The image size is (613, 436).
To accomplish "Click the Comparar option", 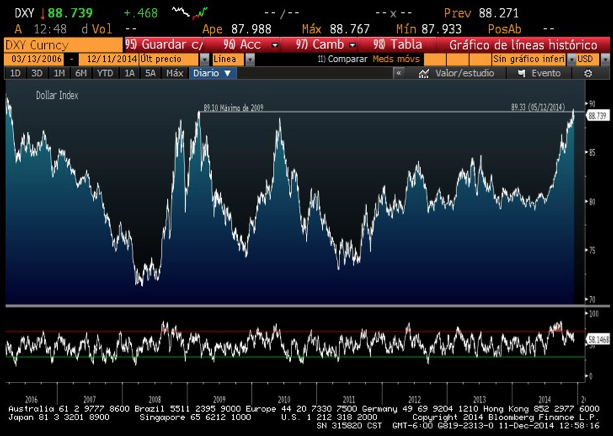I will (343, 59).
